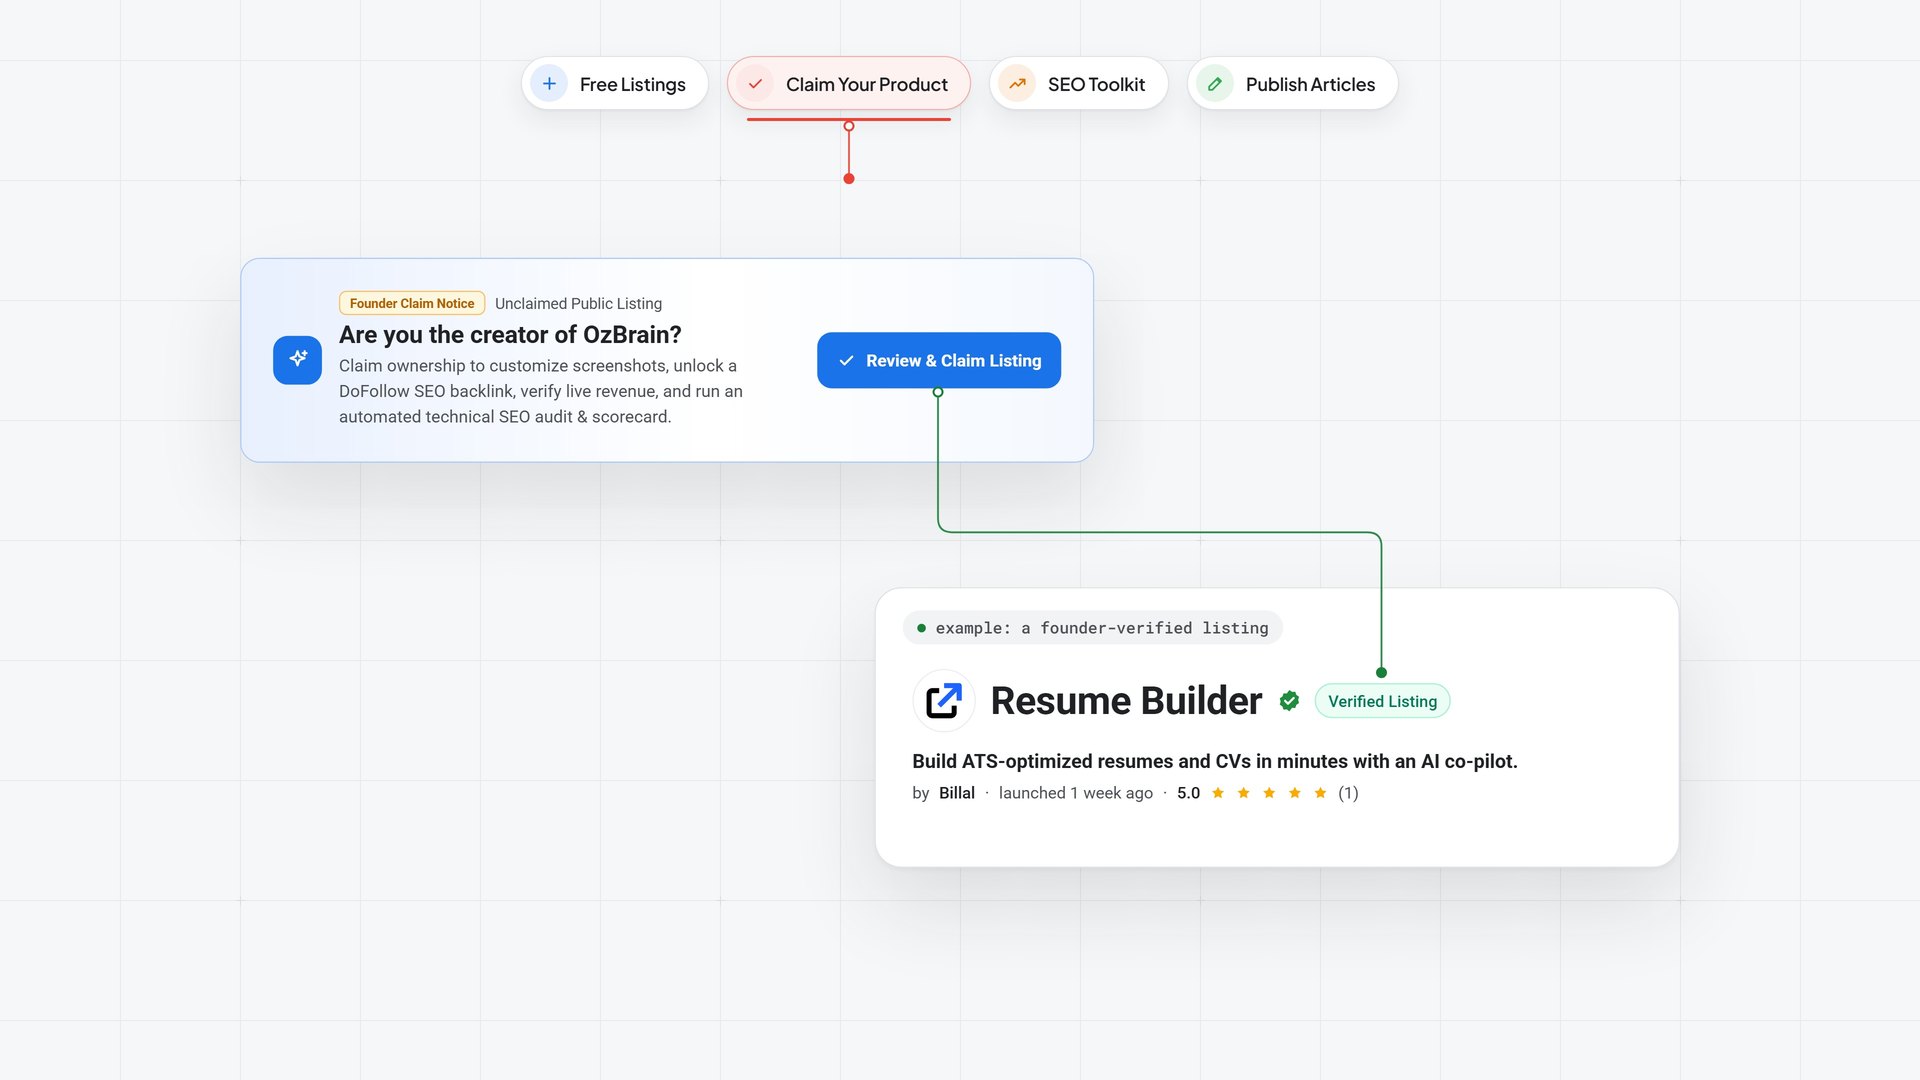Click the (1) review count
Image resolution: width=1920 pixels, height=1080 pixels.
click(x=1348, y=793)
